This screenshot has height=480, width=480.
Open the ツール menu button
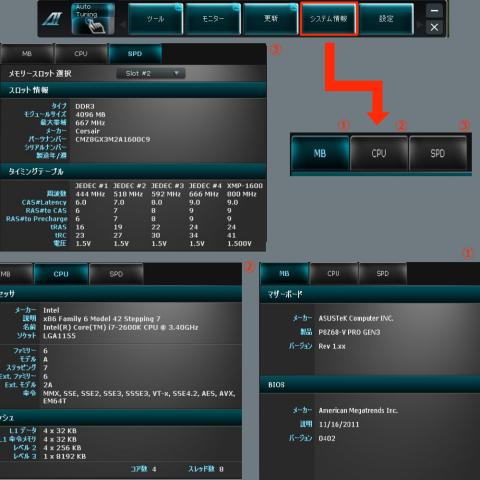coord(155,19)
